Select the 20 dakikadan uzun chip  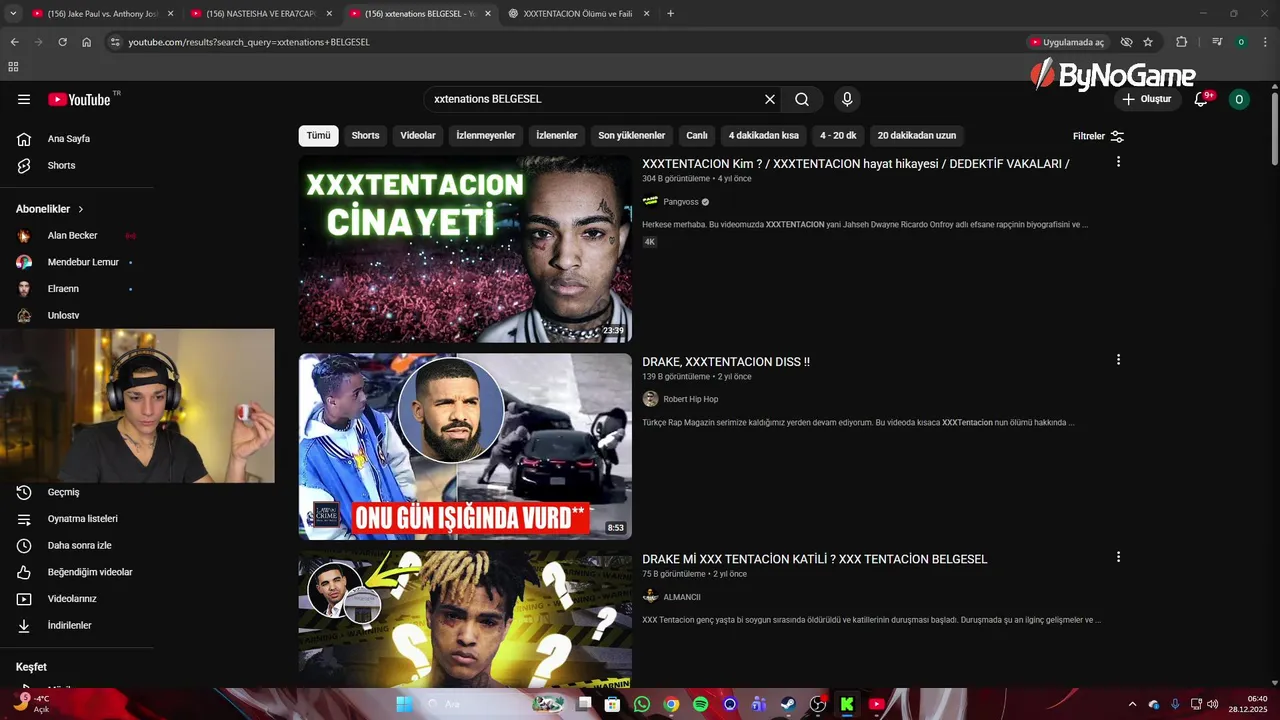917,136
